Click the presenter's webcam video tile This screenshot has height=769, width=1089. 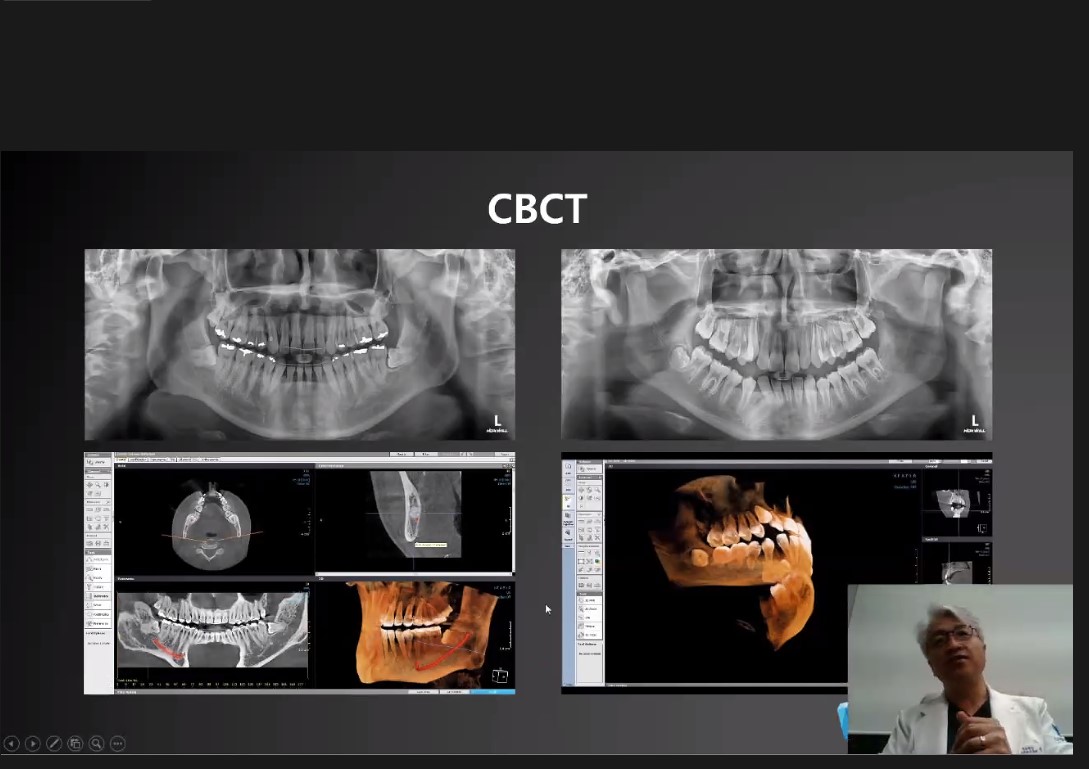coord(959,668)
